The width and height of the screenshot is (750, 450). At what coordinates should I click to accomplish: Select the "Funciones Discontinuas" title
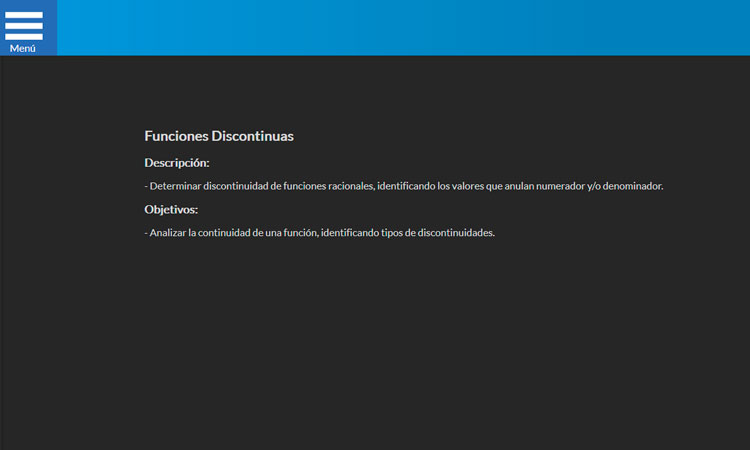(x=219, y=136)
